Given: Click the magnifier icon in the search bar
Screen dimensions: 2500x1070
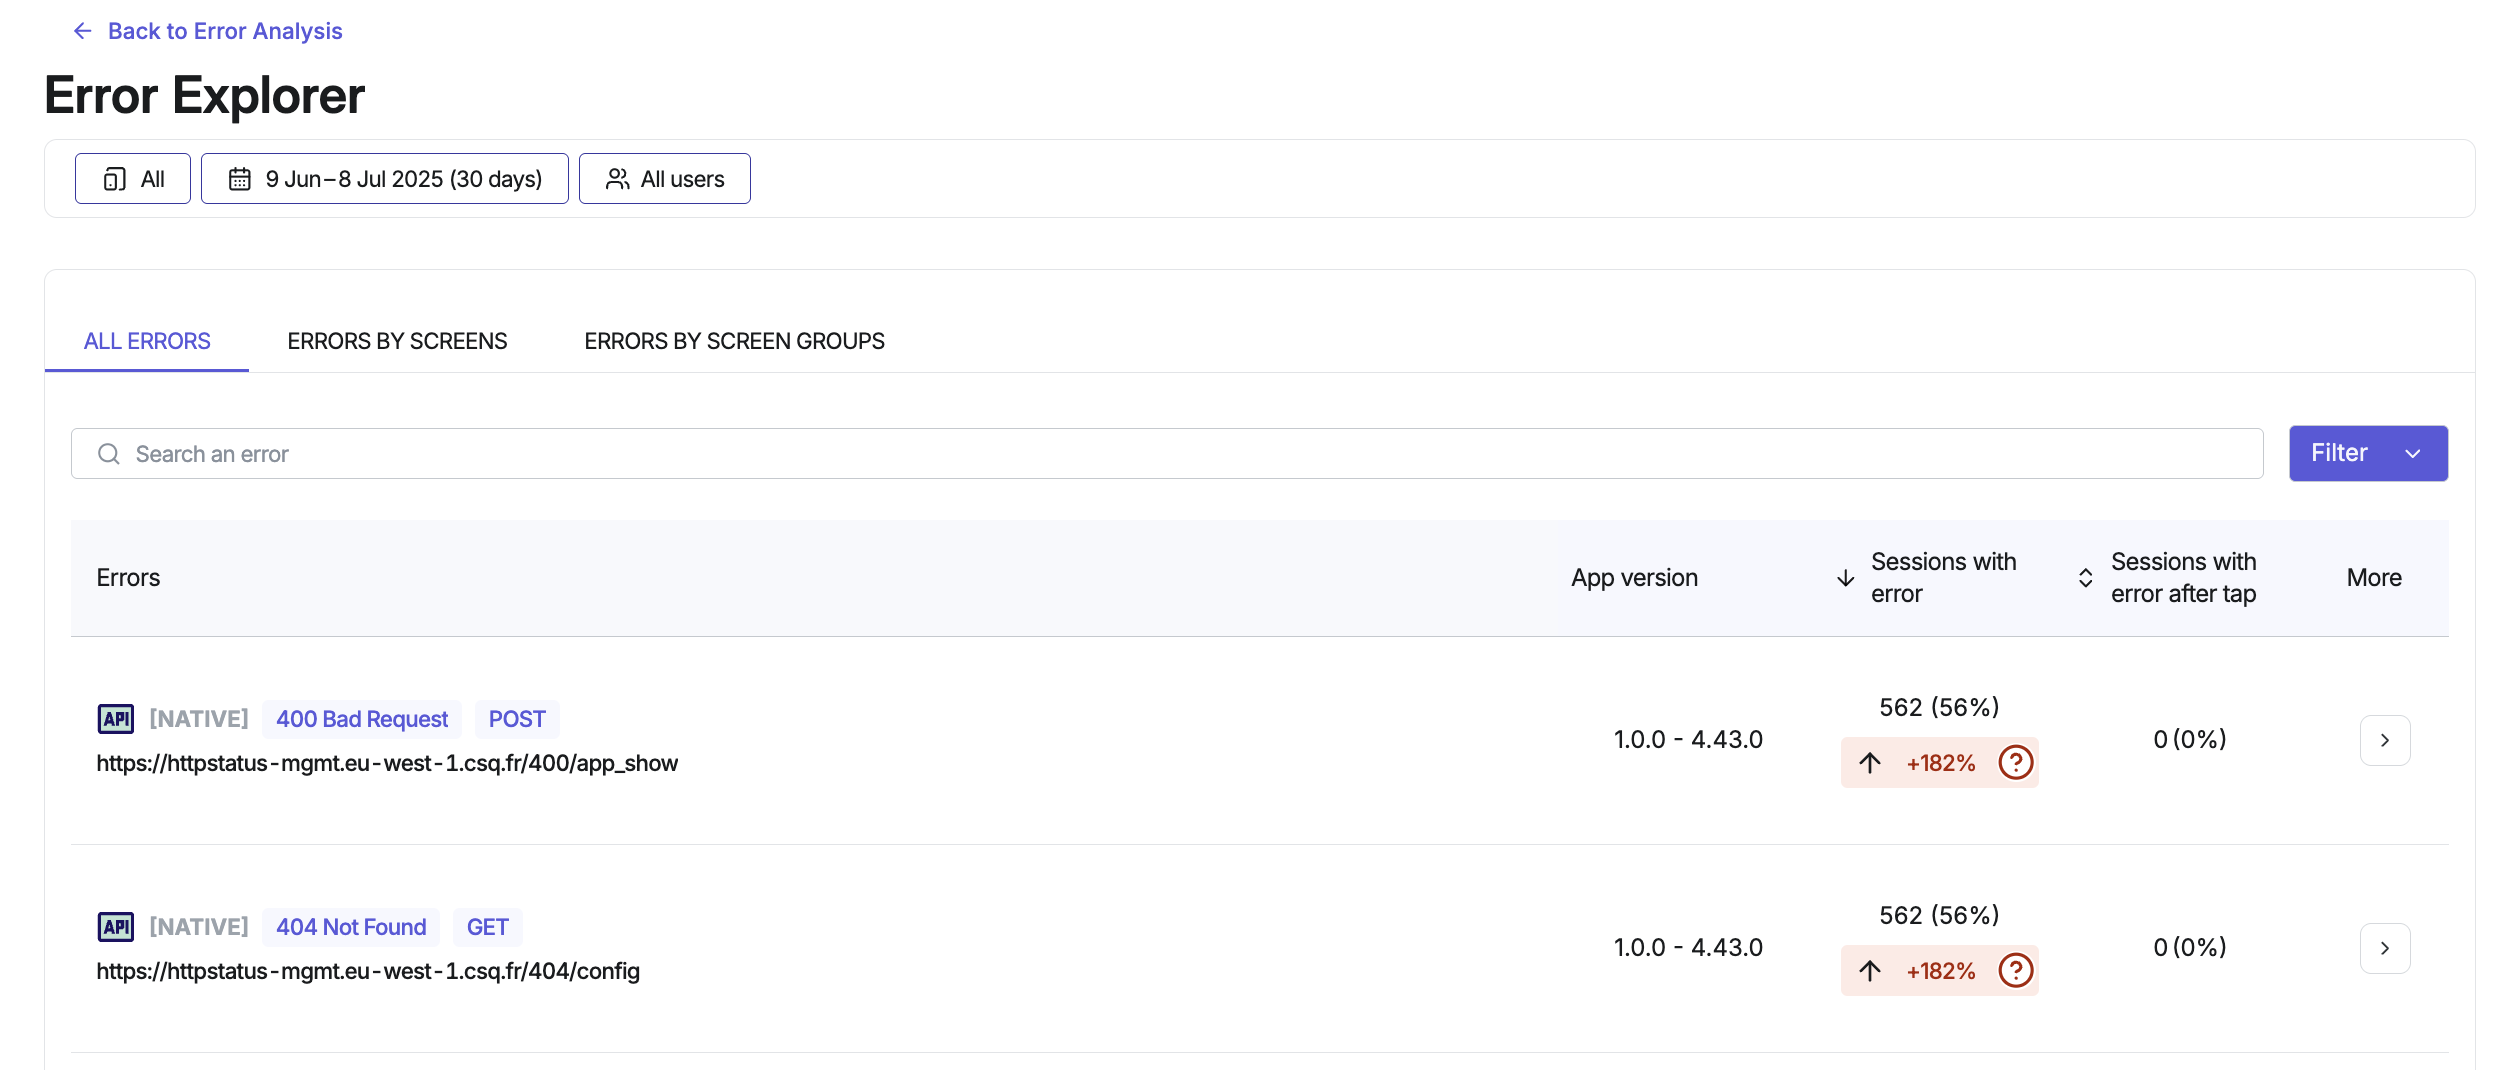Looking at the screenshot, I should pyautogui.click(x=108, y=453).
